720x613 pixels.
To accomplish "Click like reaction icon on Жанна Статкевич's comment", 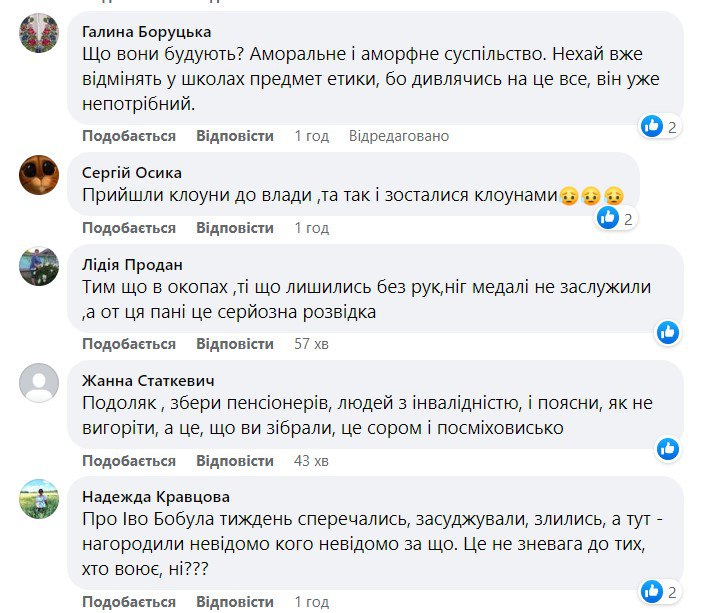I will click(667, 448).
